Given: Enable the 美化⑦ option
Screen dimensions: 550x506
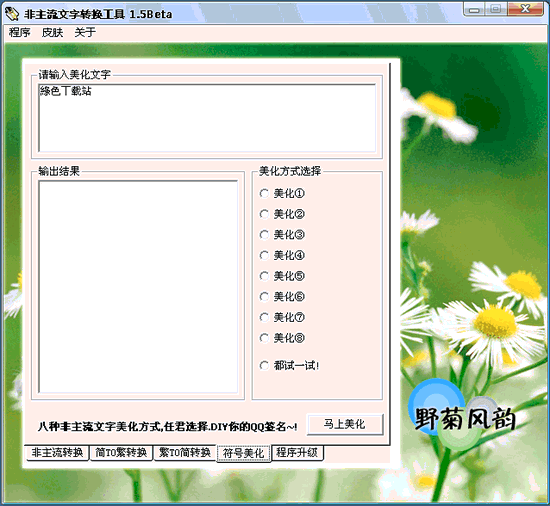Looking at the screenshot, I should point(282,317).
